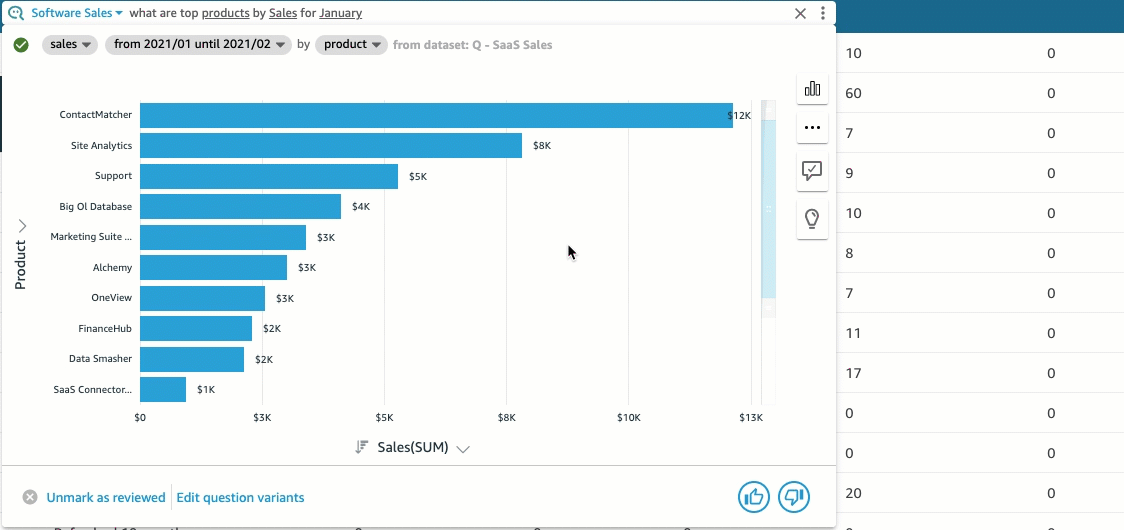Select the Support bar
Image resolution: width=1124 pixels, height=530 pixels.
(x=269, y=176)
